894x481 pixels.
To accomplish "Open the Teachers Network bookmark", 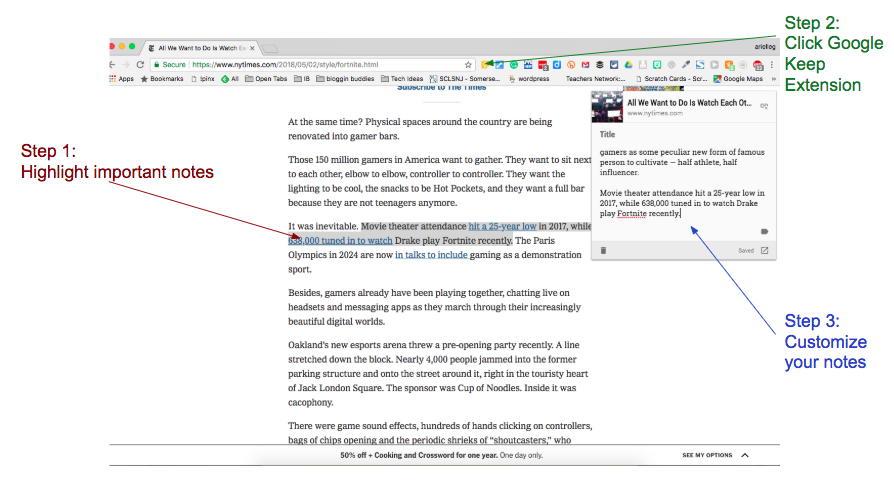I will [595, 79].
